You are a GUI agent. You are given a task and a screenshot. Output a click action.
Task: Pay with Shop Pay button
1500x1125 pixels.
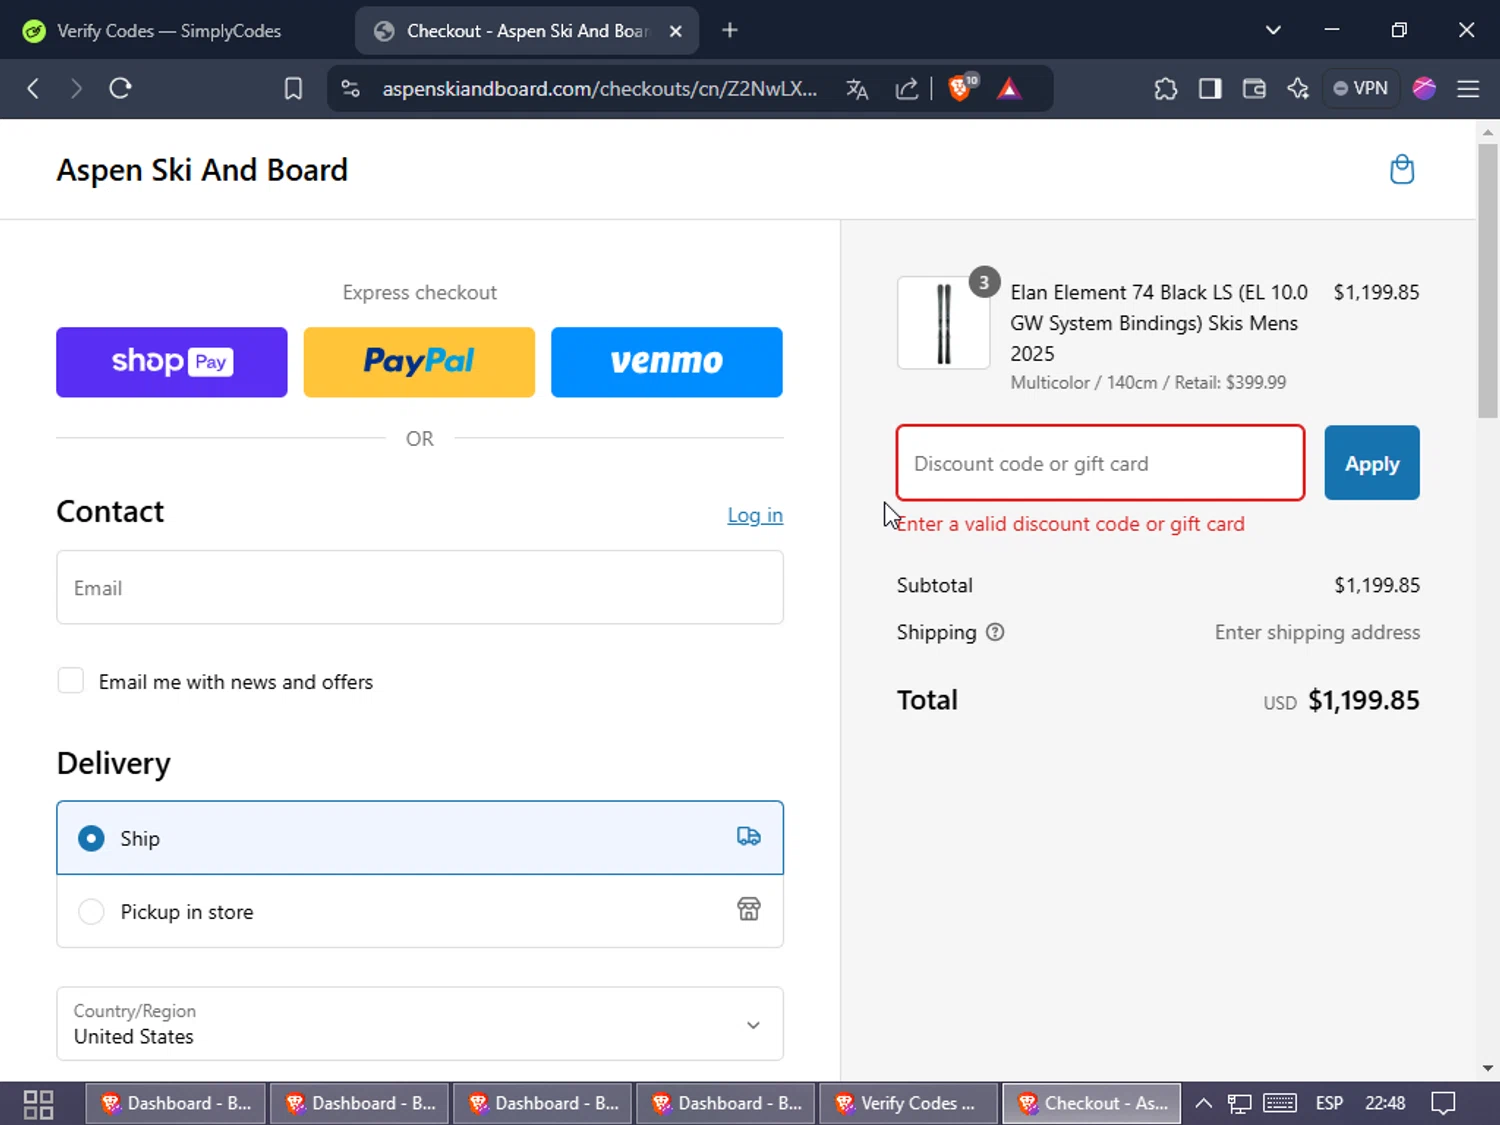click(172, 362)
